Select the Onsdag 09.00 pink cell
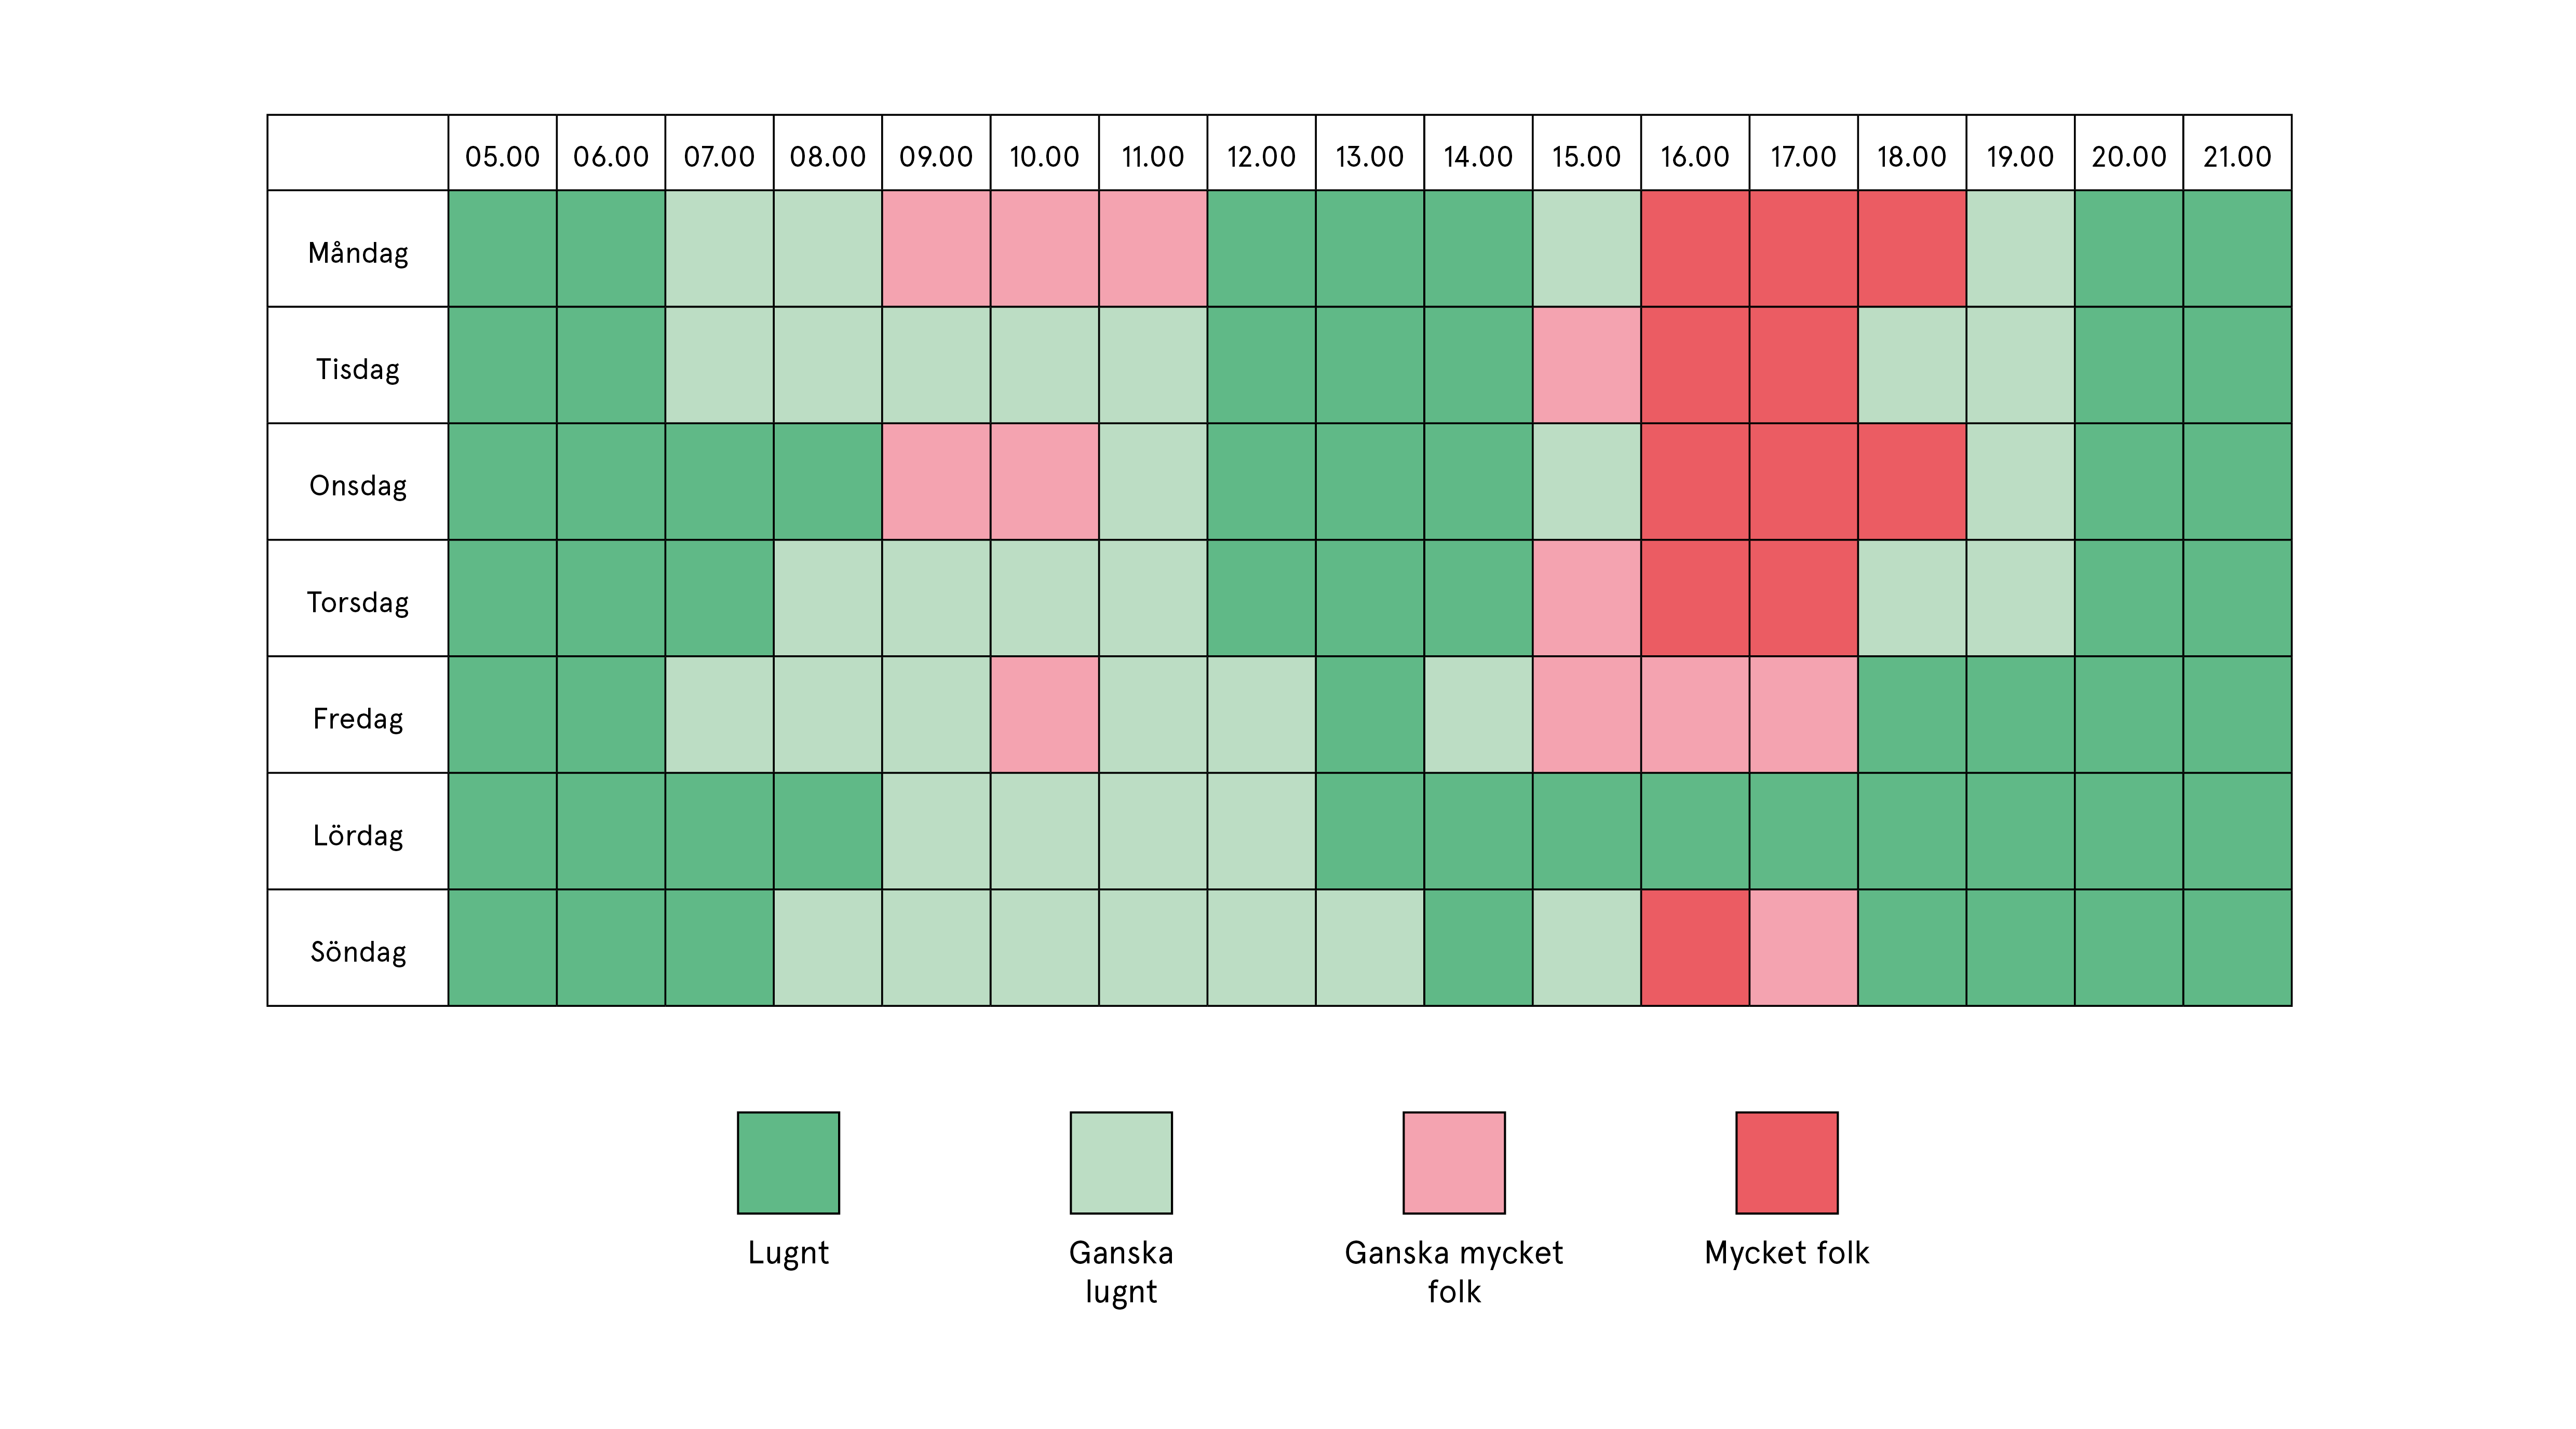 (x=936, y=482)
